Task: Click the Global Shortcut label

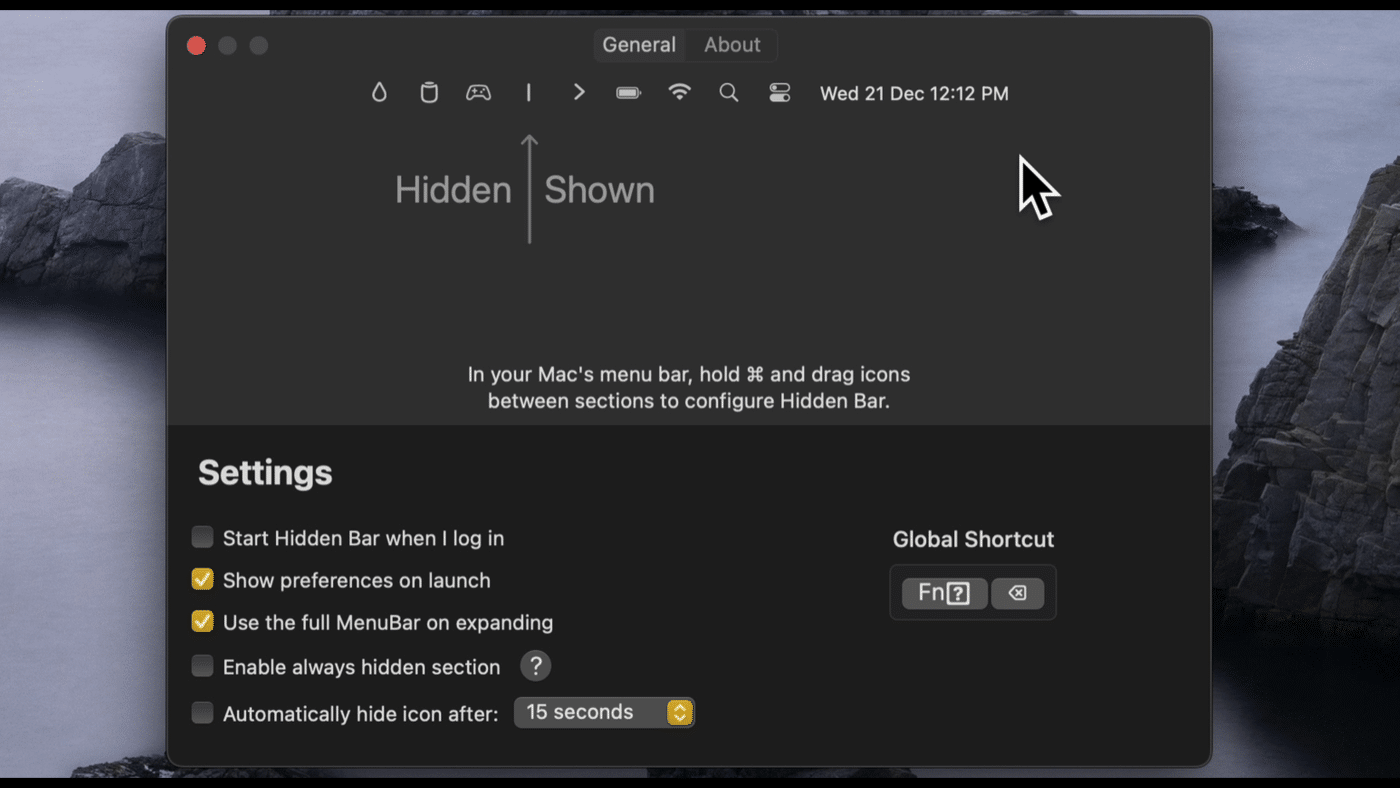Action: coord(973,540)
